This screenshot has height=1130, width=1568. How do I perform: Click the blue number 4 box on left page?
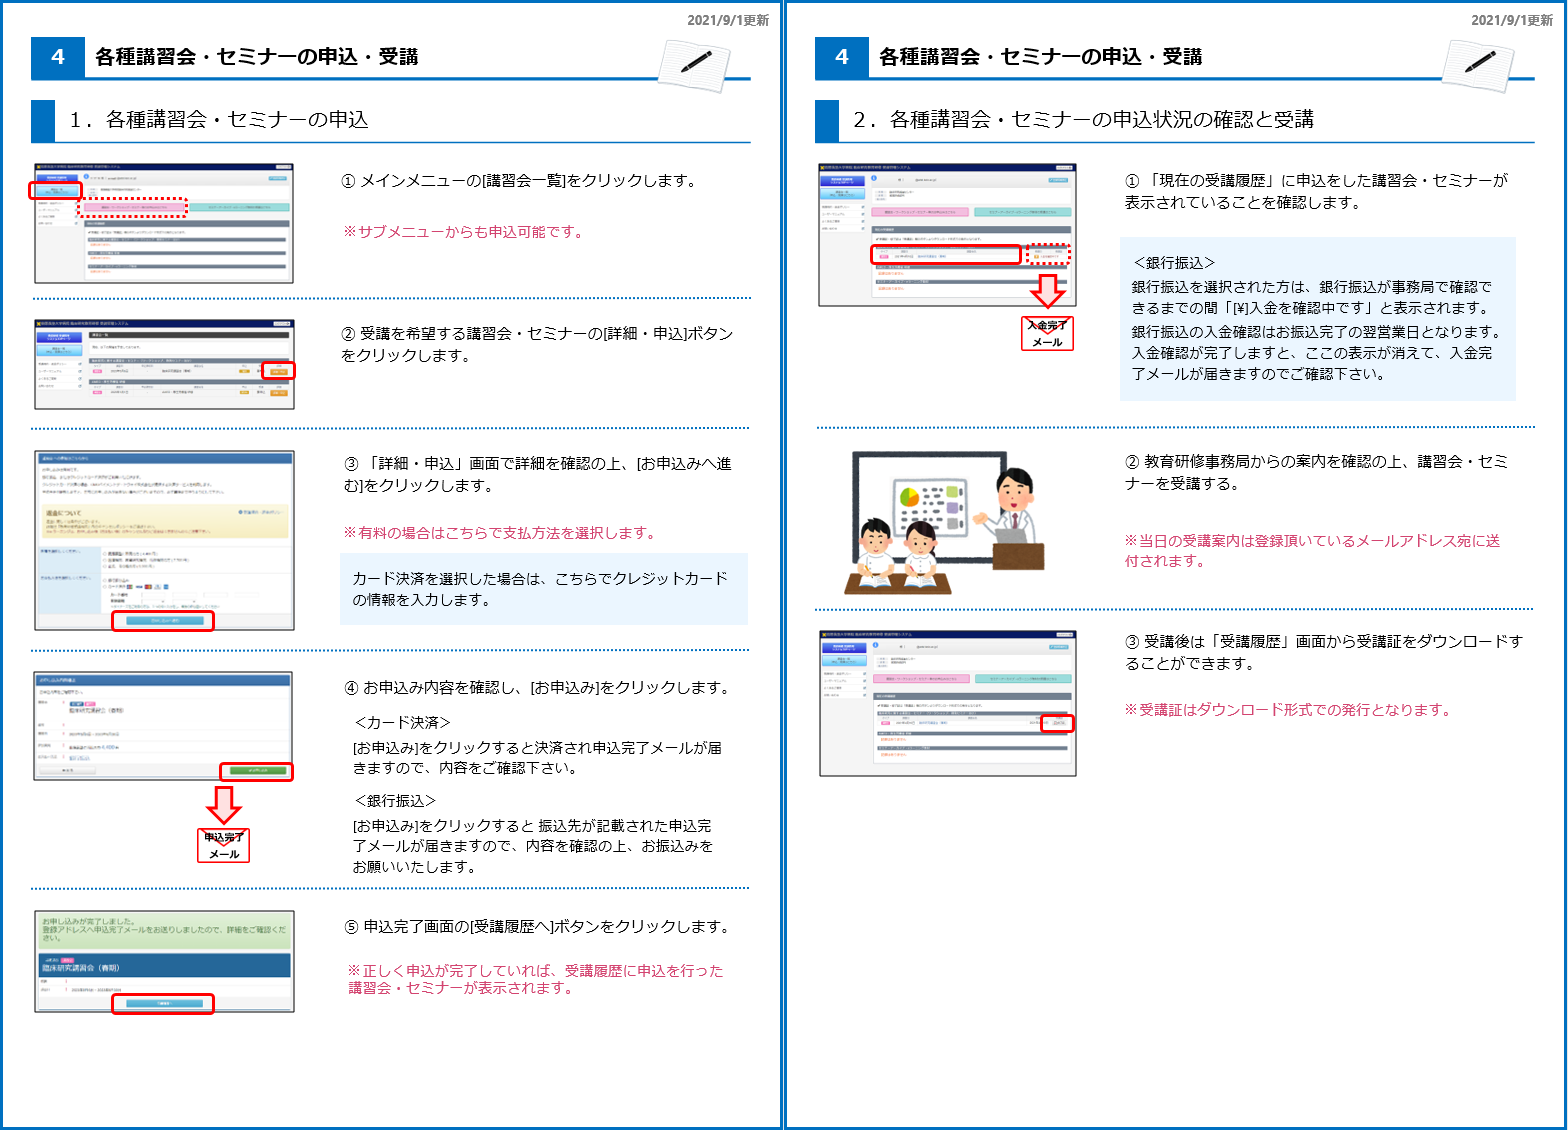coord(58,58)
